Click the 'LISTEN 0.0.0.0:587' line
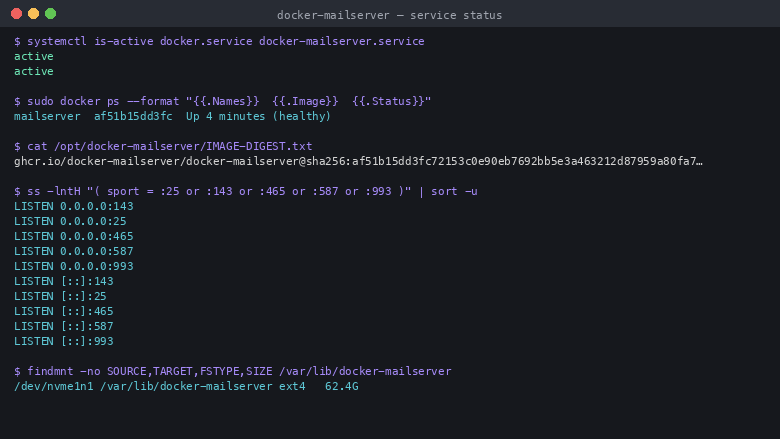780x439 pixels. (74, 251)
